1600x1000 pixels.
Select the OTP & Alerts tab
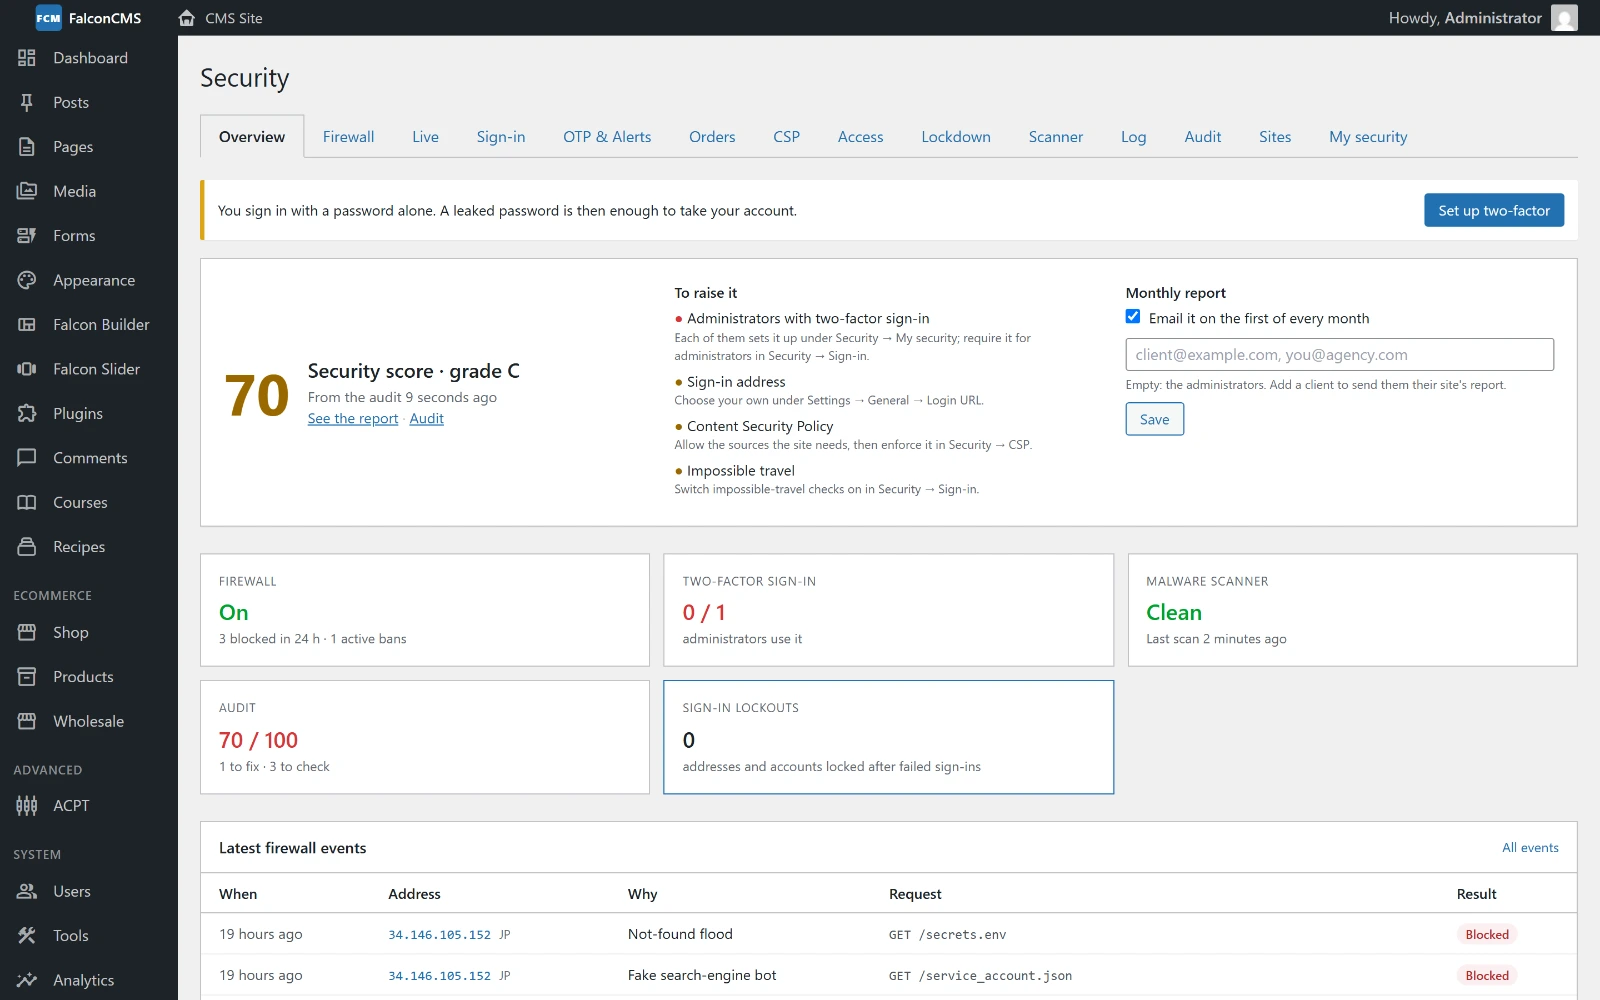(607, 137)
